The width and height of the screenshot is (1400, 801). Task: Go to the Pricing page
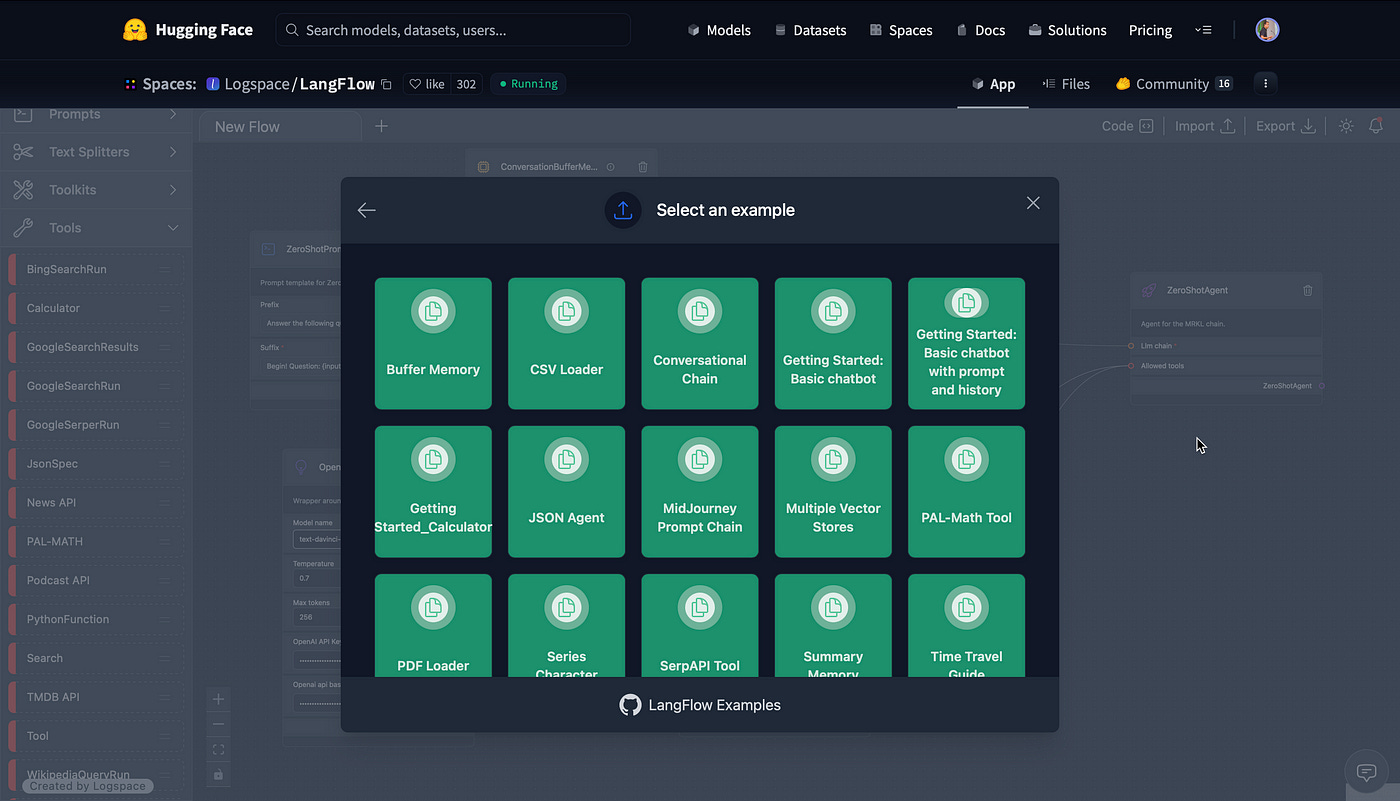tap(1150, 30)
